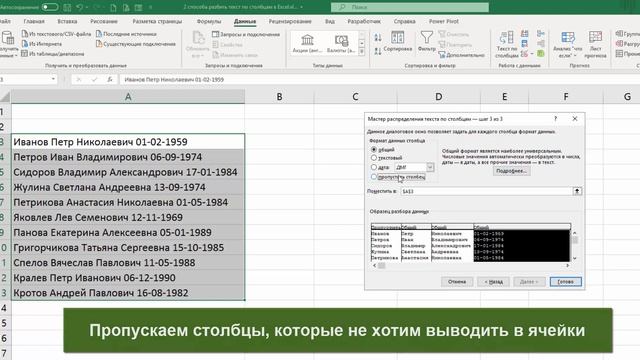Click Из Интернета
This screenshot has width=640, height=360.
42,44
